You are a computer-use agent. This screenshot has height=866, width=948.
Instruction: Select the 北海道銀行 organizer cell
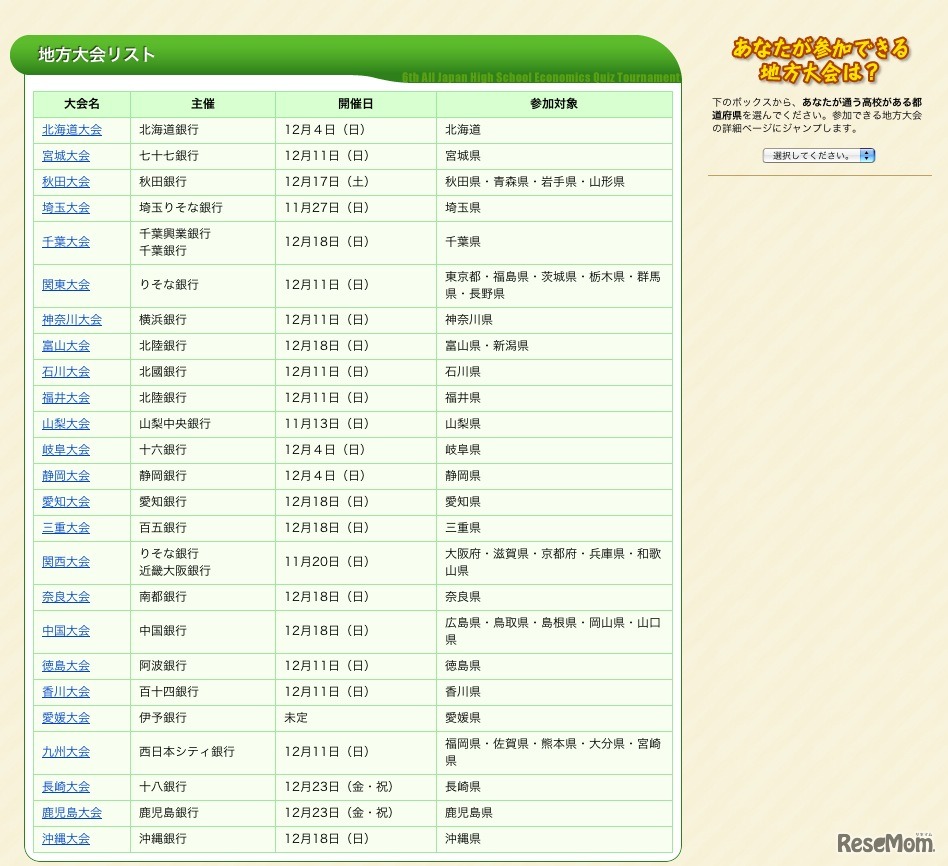203,130
